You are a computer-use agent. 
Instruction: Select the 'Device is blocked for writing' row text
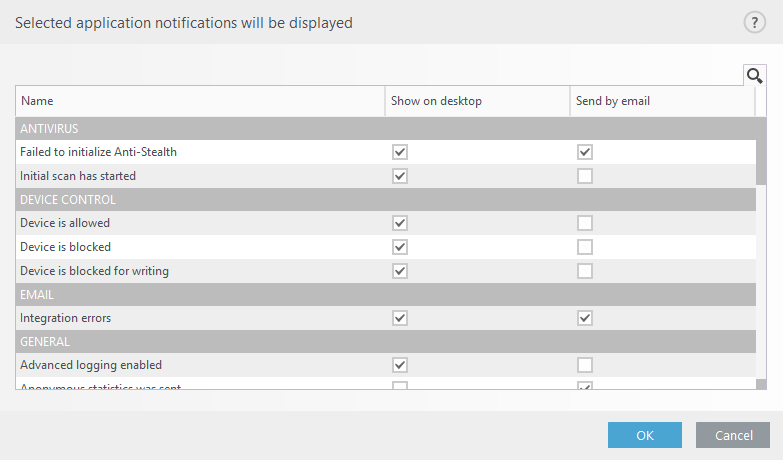point(94,271)
